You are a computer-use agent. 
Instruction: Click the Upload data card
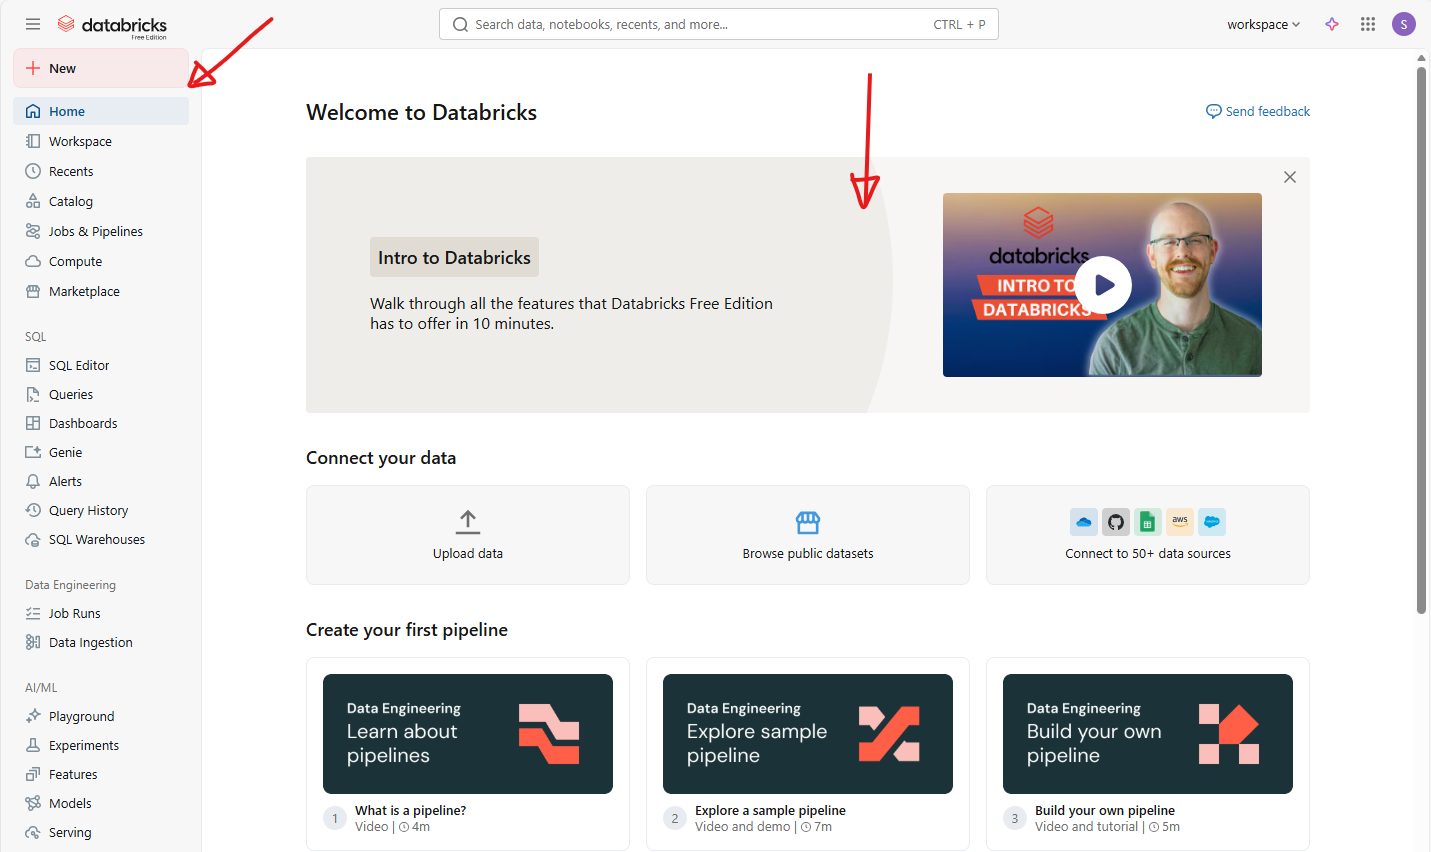tap(467, 535)
